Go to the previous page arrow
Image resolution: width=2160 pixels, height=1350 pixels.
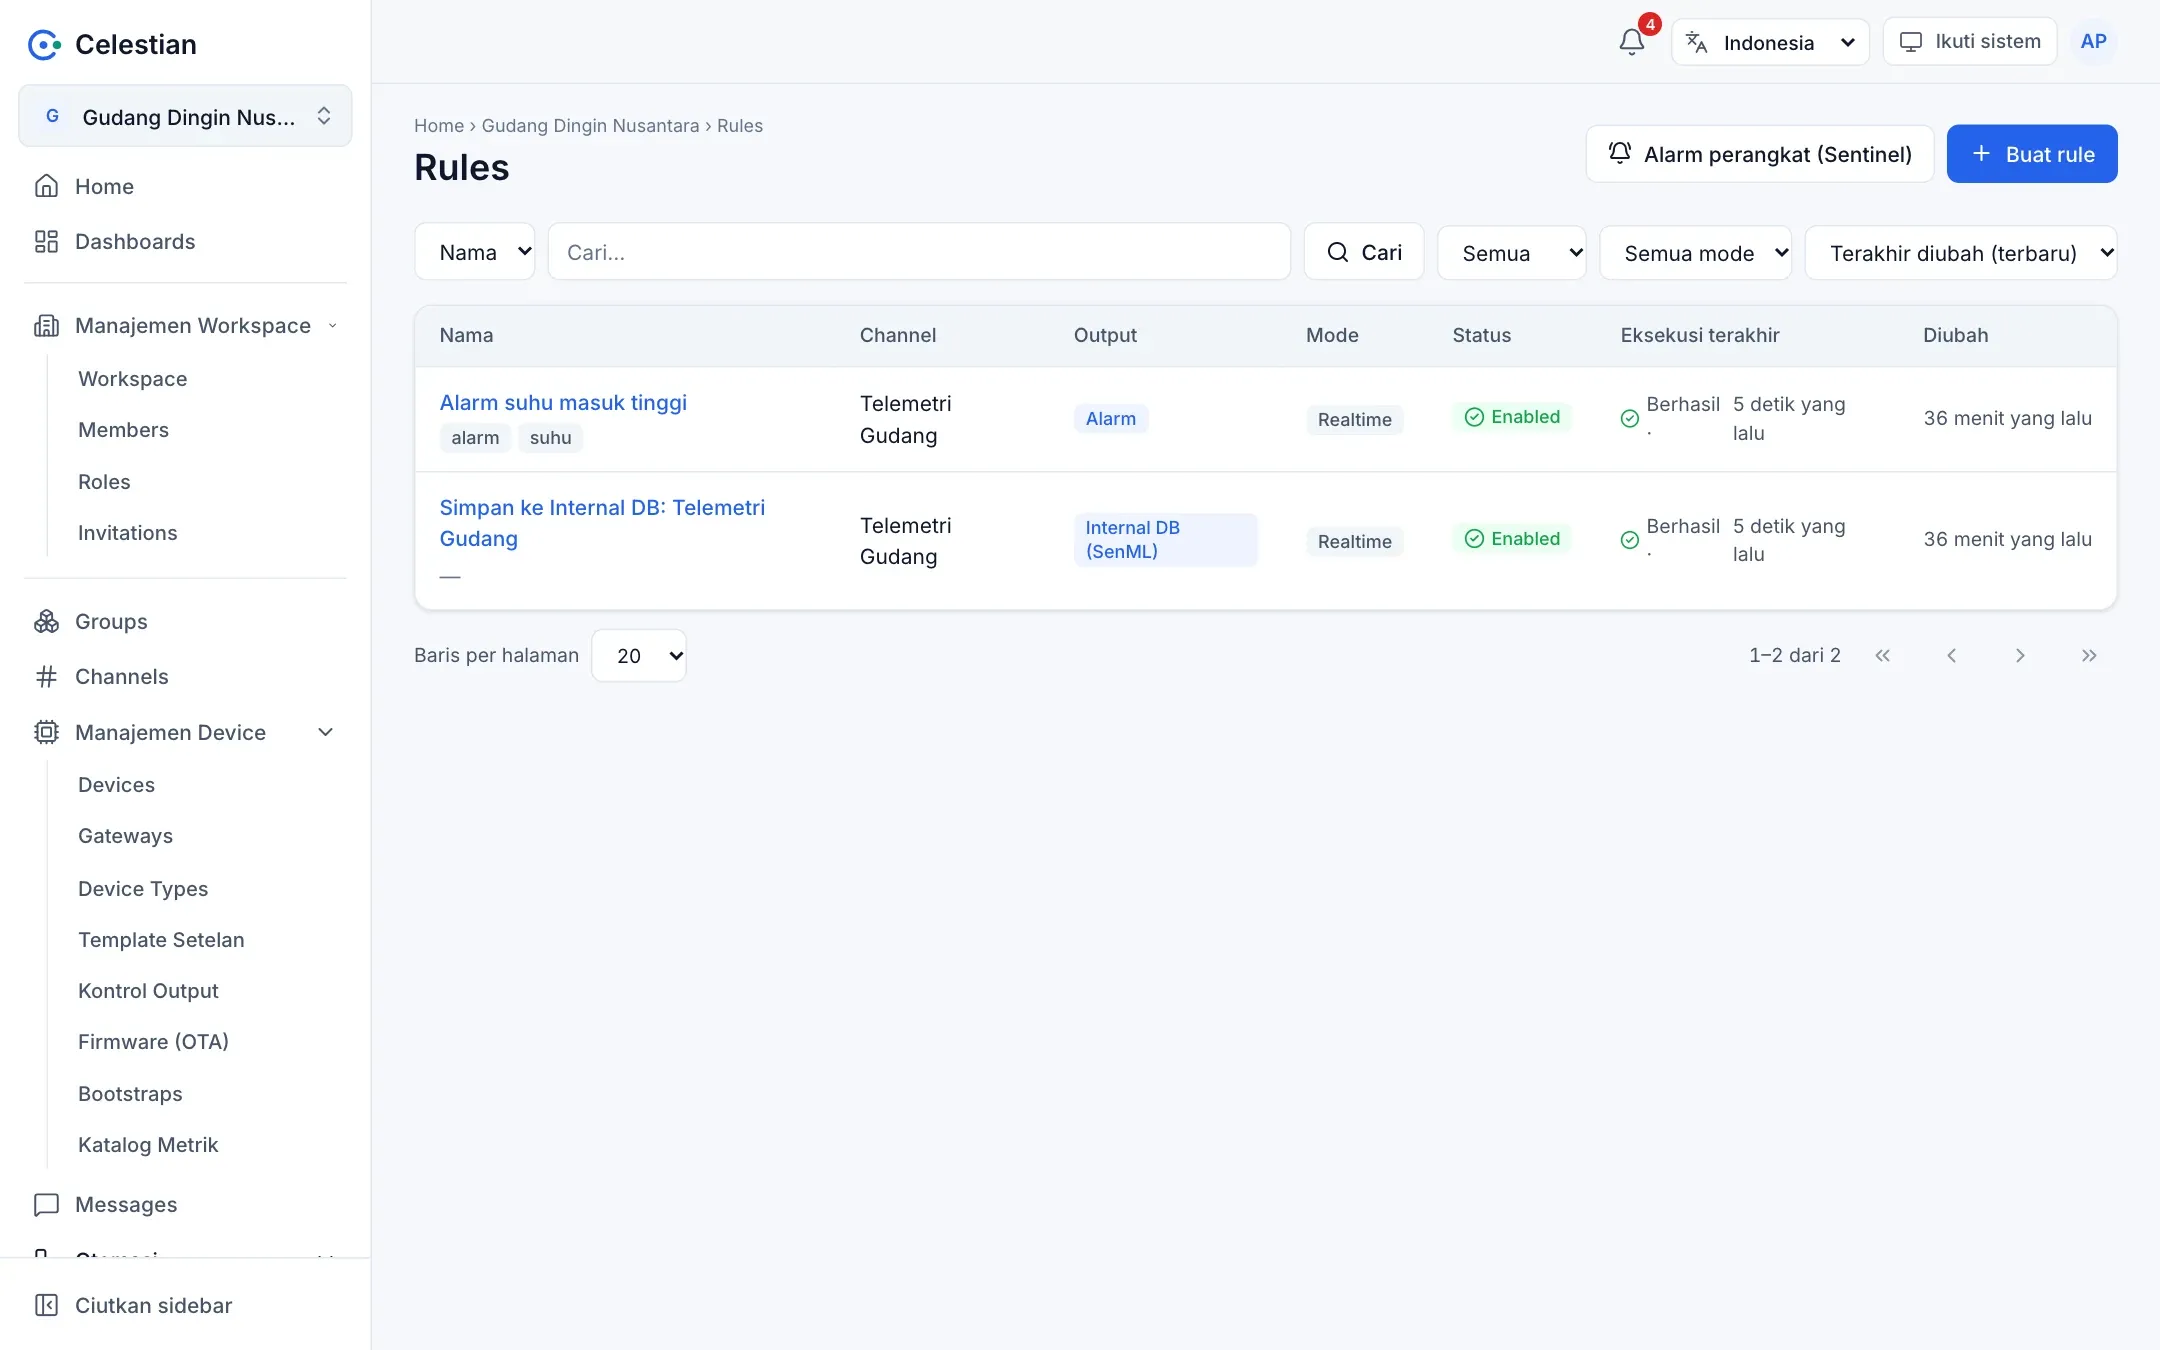pos(1951,655)
